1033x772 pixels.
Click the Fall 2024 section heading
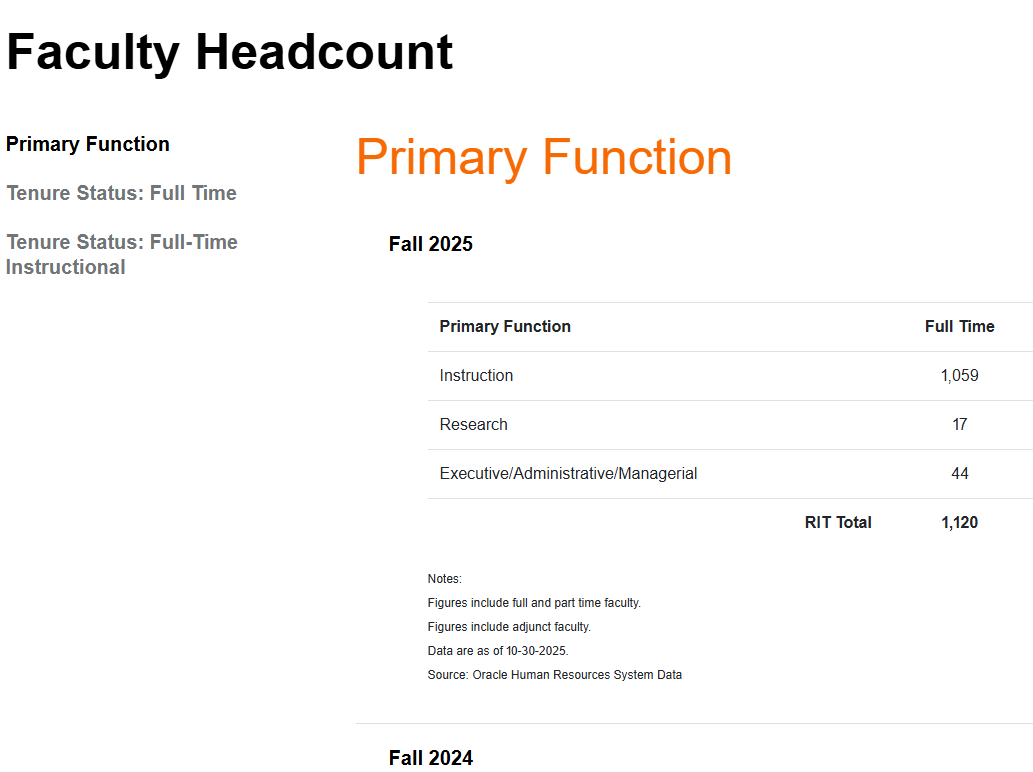coord(431,758)
